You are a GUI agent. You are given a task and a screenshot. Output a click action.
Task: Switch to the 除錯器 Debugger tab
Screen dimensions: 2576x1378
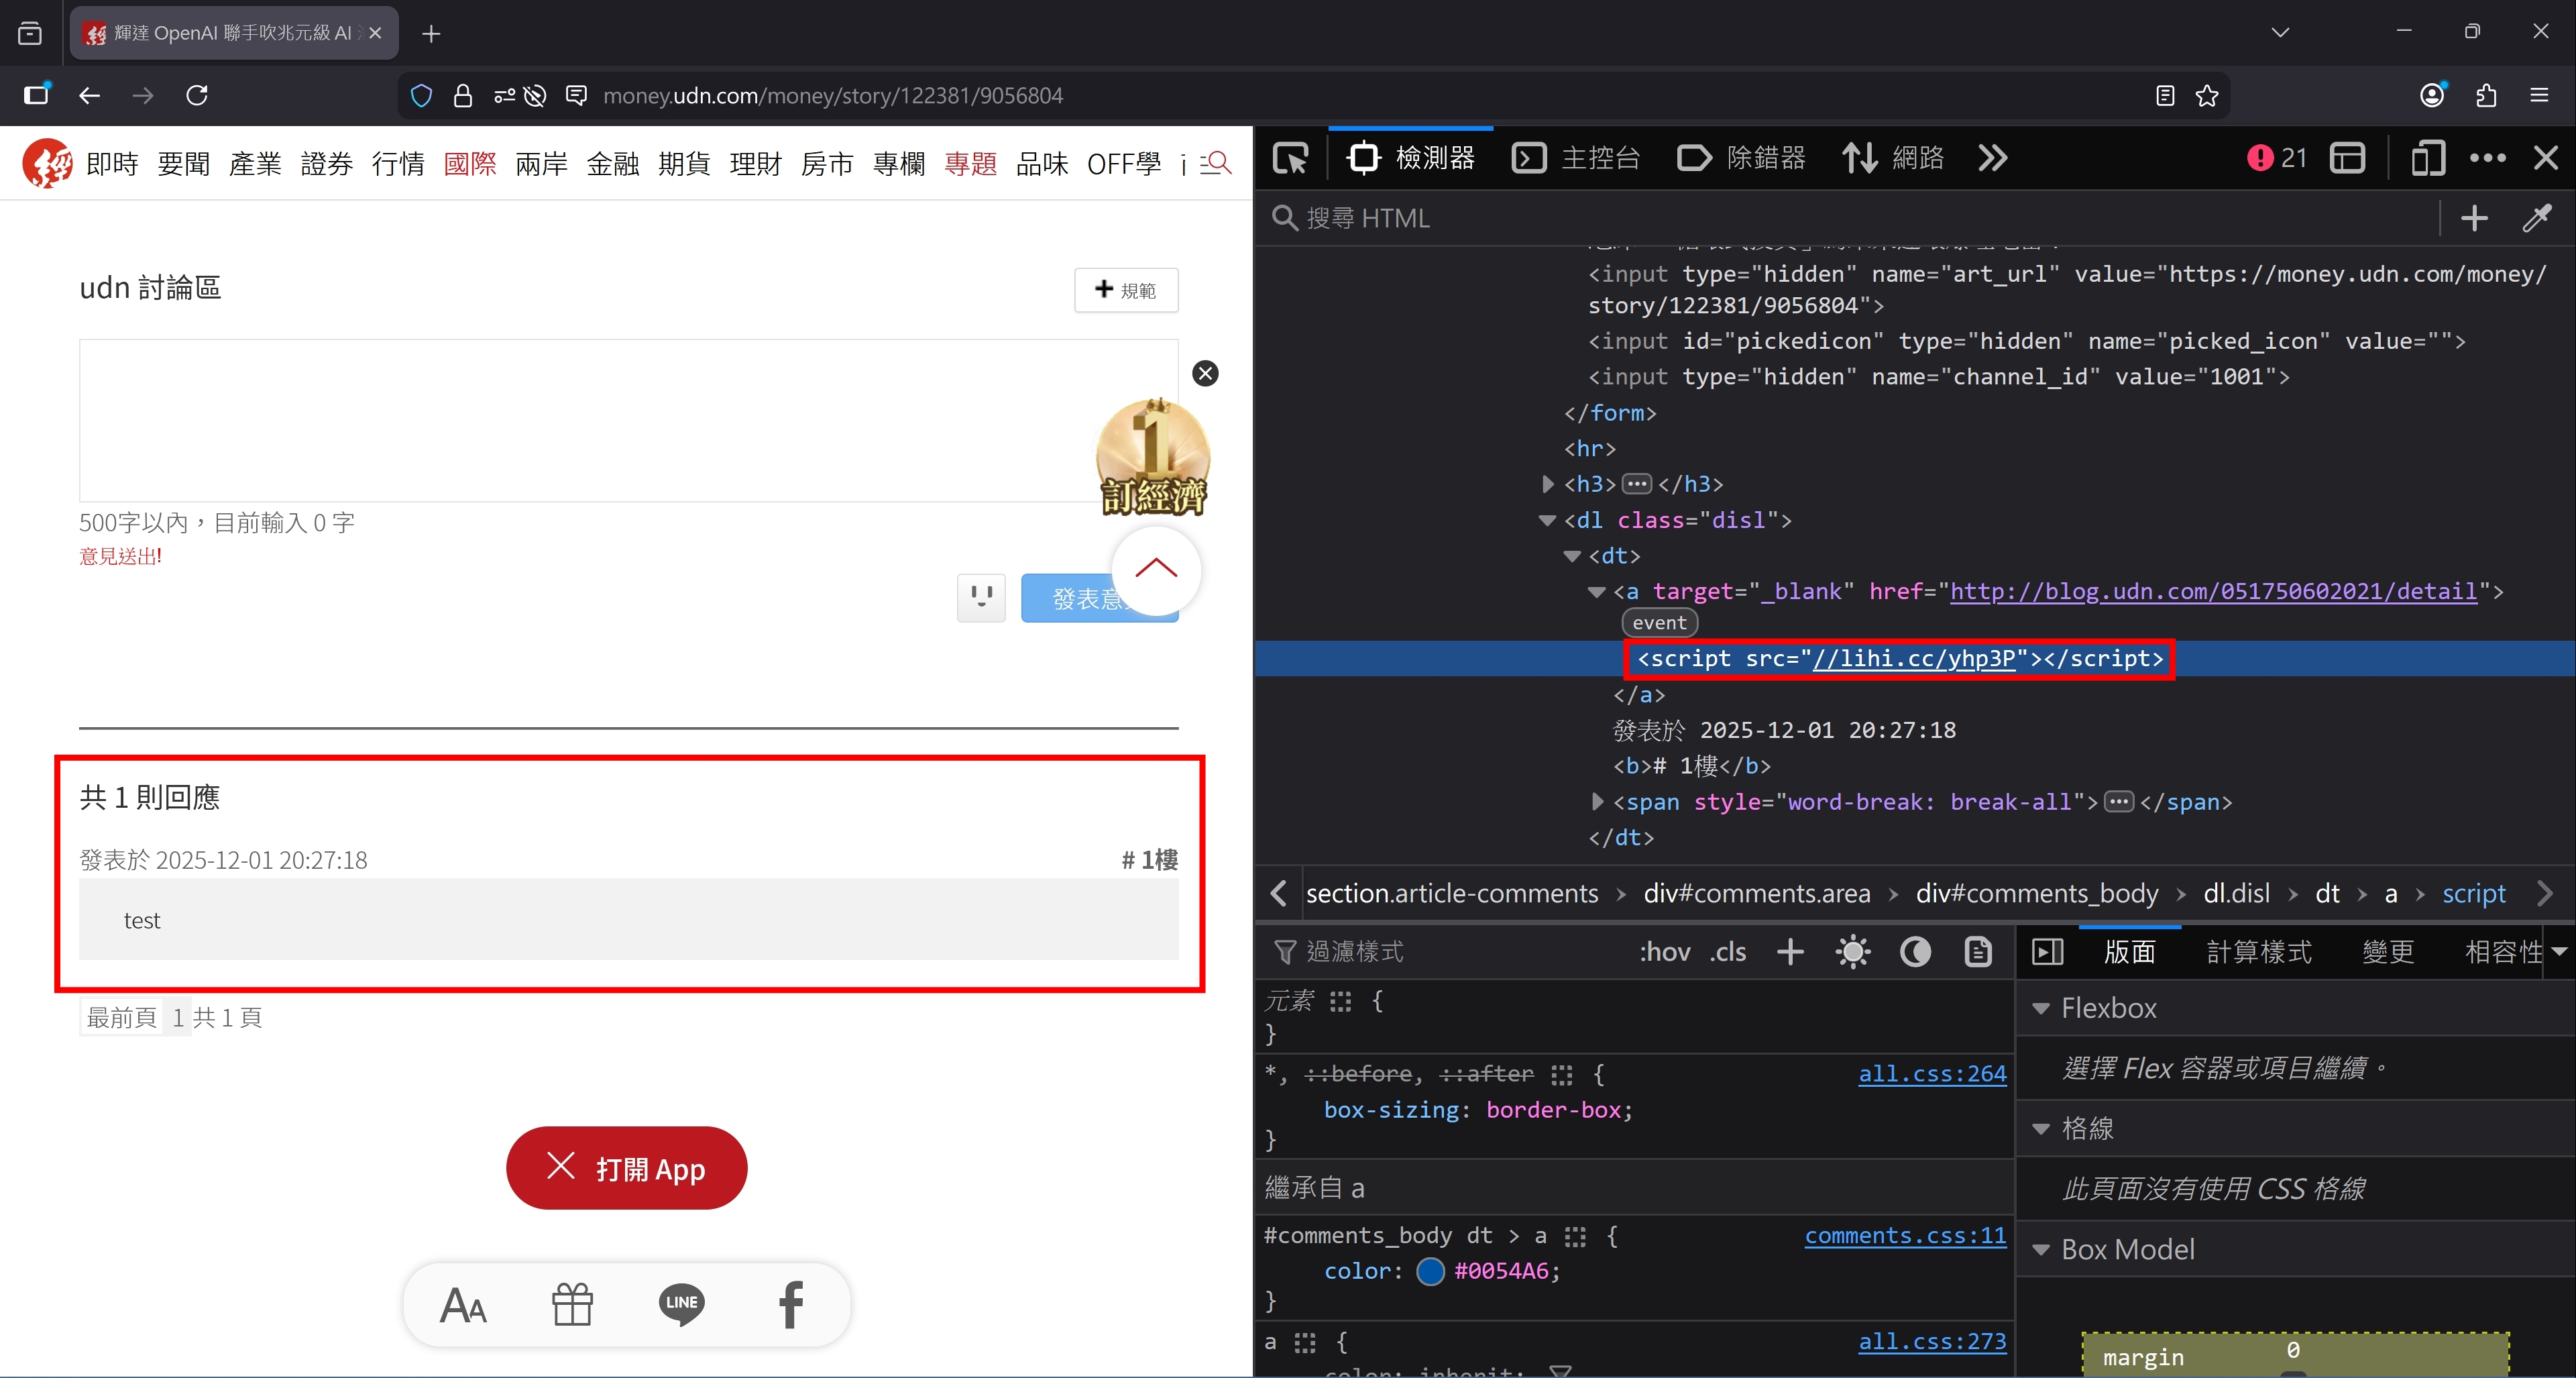point(1741,158)
